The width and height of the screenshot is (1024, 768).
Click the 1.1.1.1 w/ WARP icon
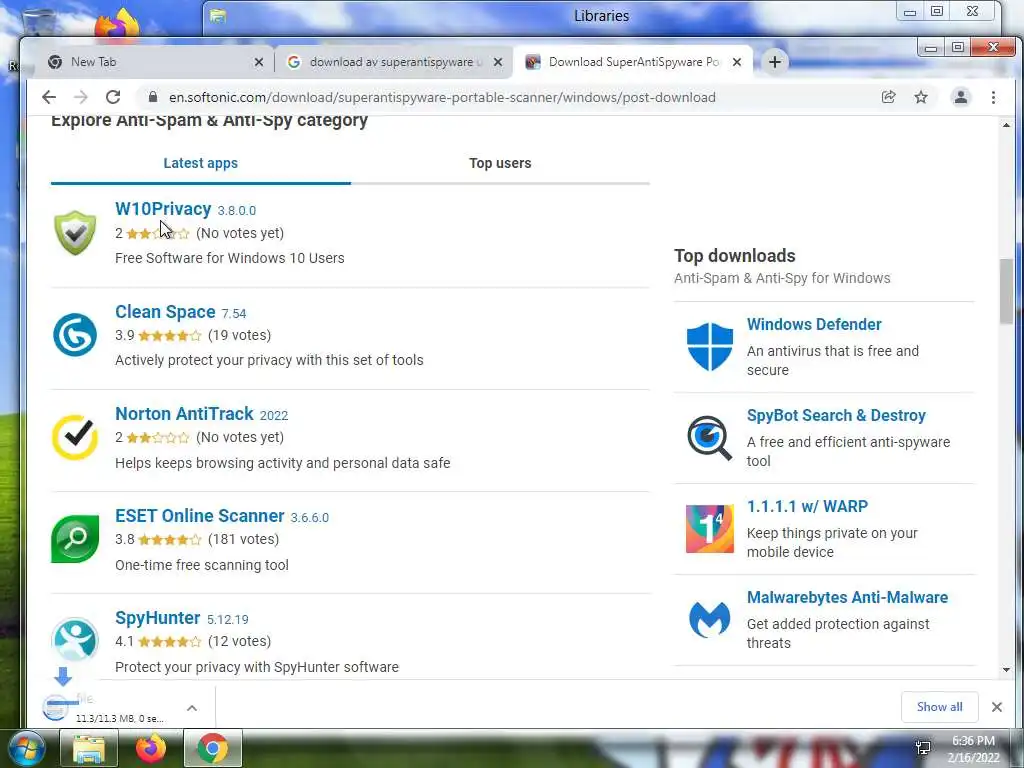[x=710, y=529]
